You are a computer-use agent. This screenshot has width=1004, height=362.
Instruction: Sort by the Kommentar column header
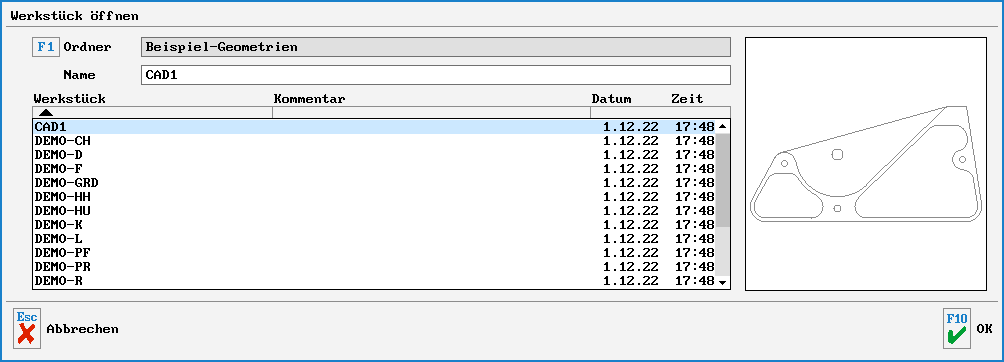click(x=309, y=99)
